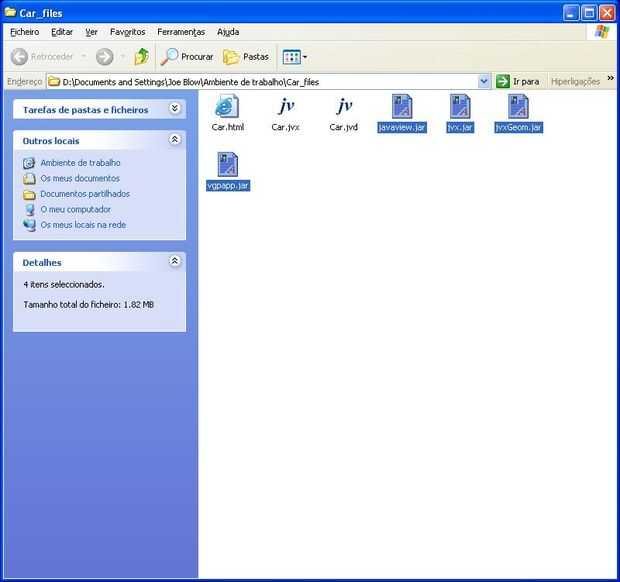The image size is (620, 582).
Task: Open the Ajuda menu
Action: pos(228,32)
